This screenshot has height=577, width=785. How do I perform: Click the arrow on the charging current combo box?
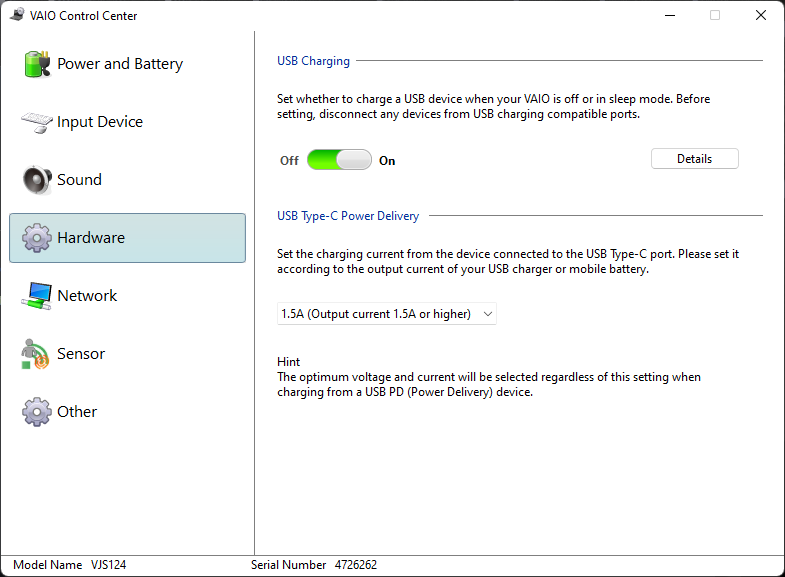click(x=487, y=314)
